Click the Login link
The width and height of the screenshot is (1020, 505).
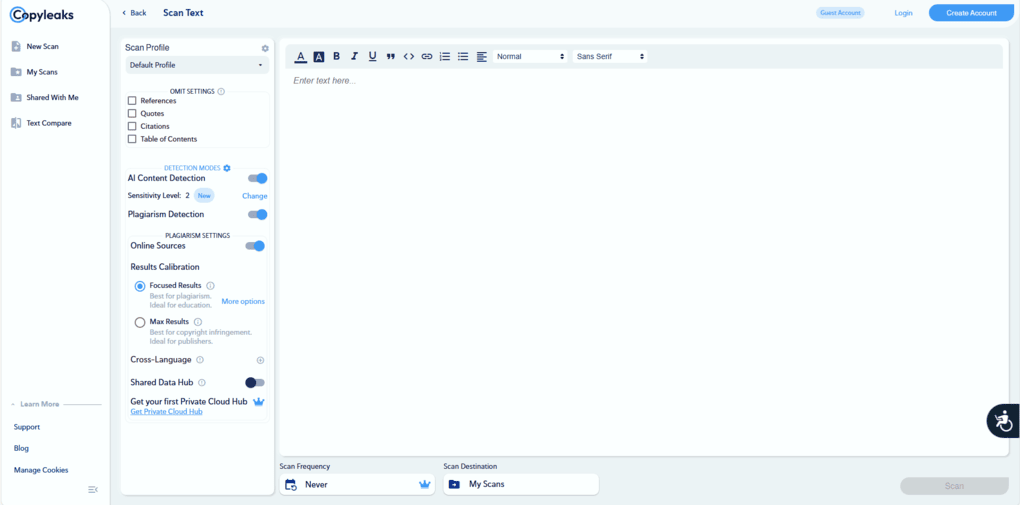[903, 13]
